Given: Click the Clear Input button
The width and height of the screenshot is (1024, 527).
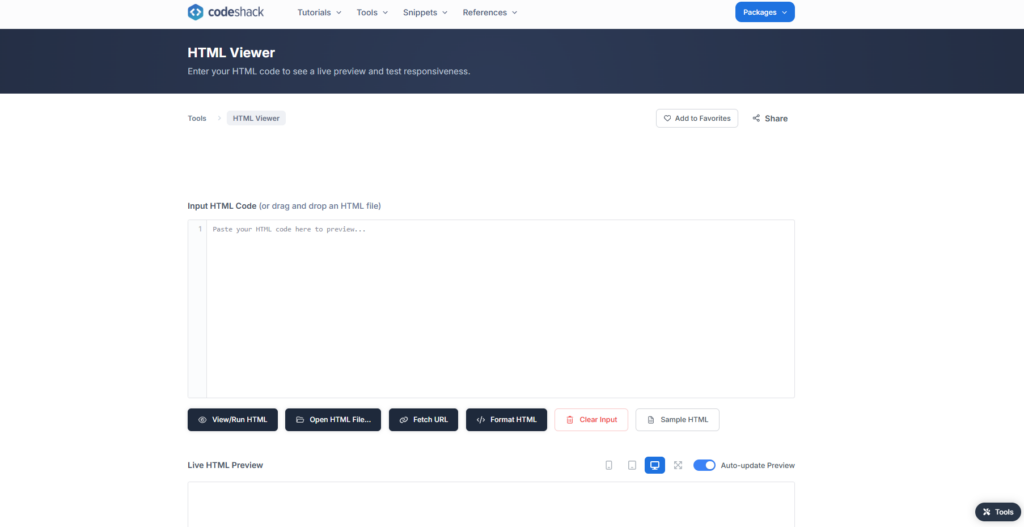Looking at the screenshot, I should (x=591, y=420).
